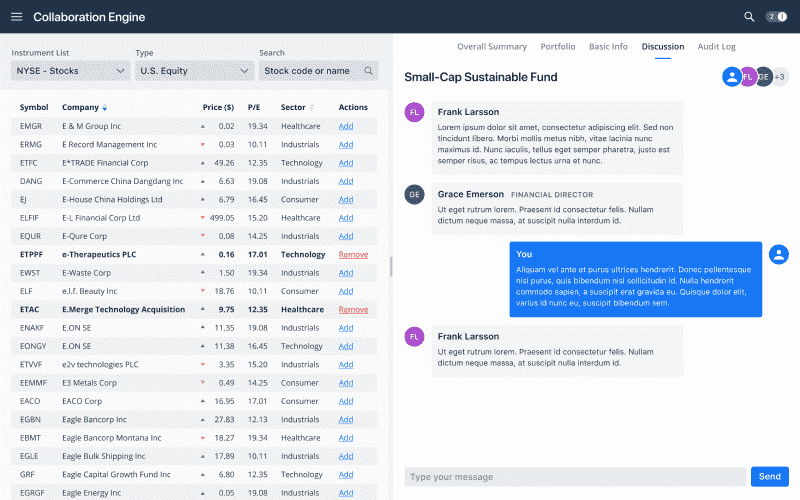Click the search icon in header
Screen dimensions: 800x500
pyautogui.click(x=749, y=17)
